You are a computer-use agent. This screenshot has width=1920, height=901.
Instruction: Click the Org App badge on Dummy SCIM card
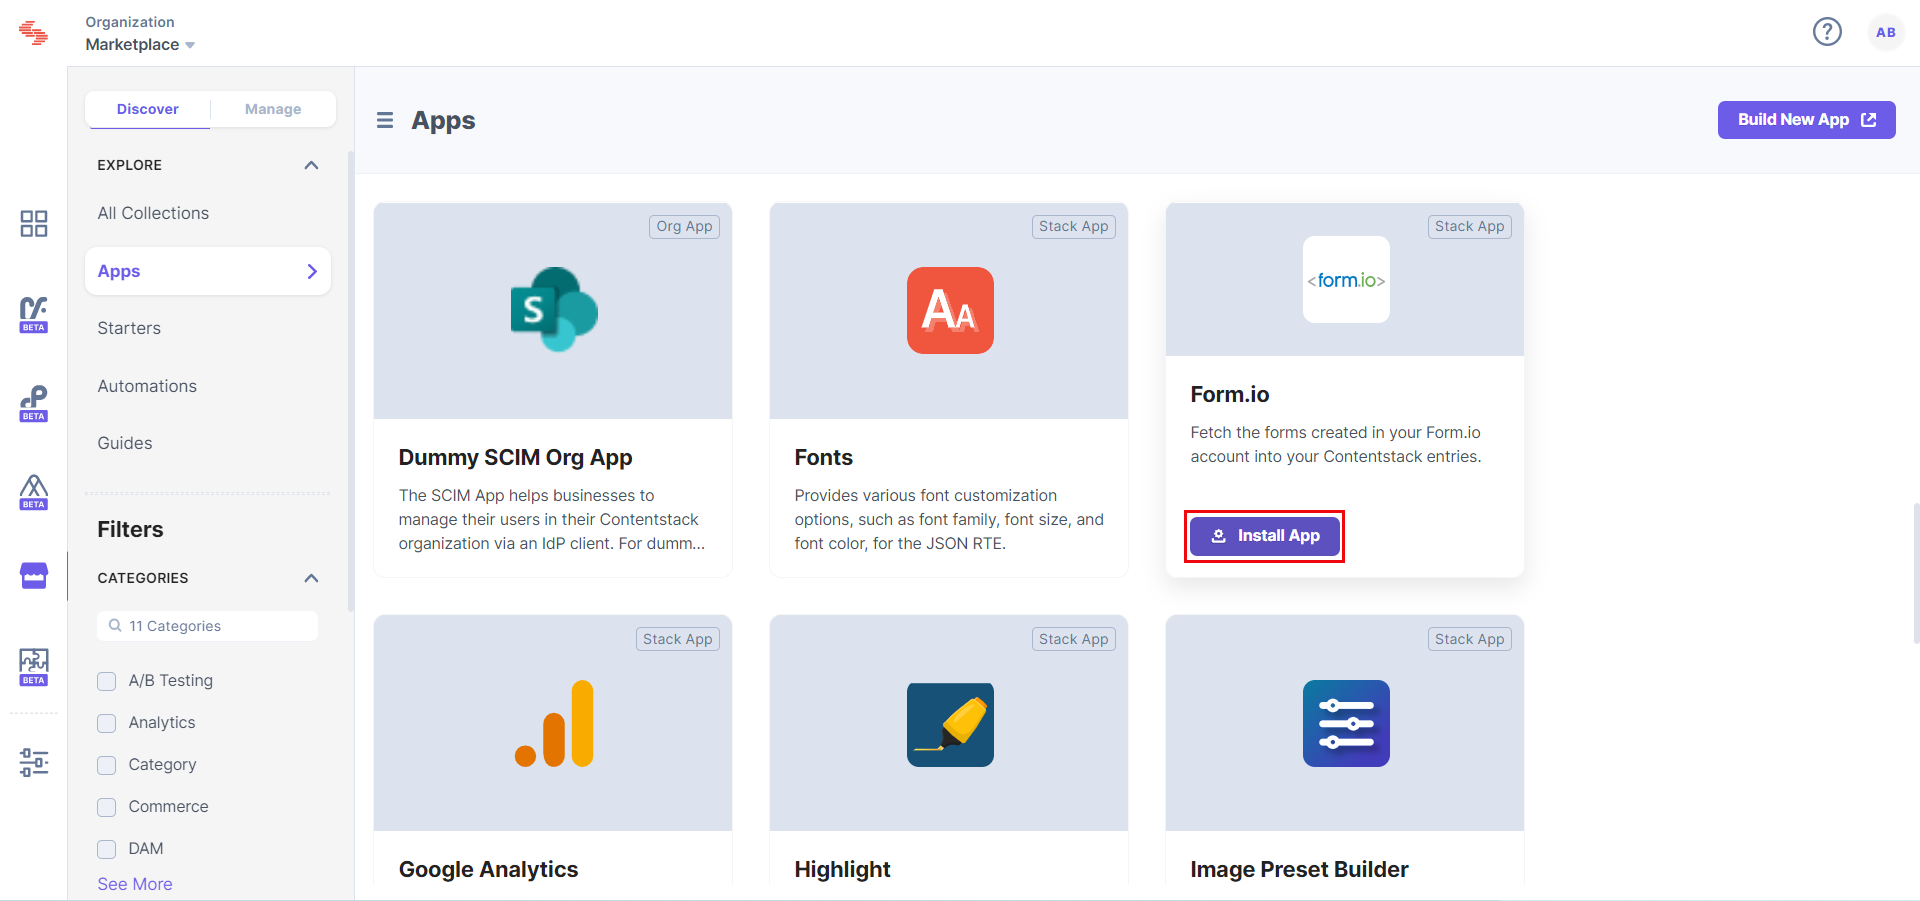pos(685,226)
